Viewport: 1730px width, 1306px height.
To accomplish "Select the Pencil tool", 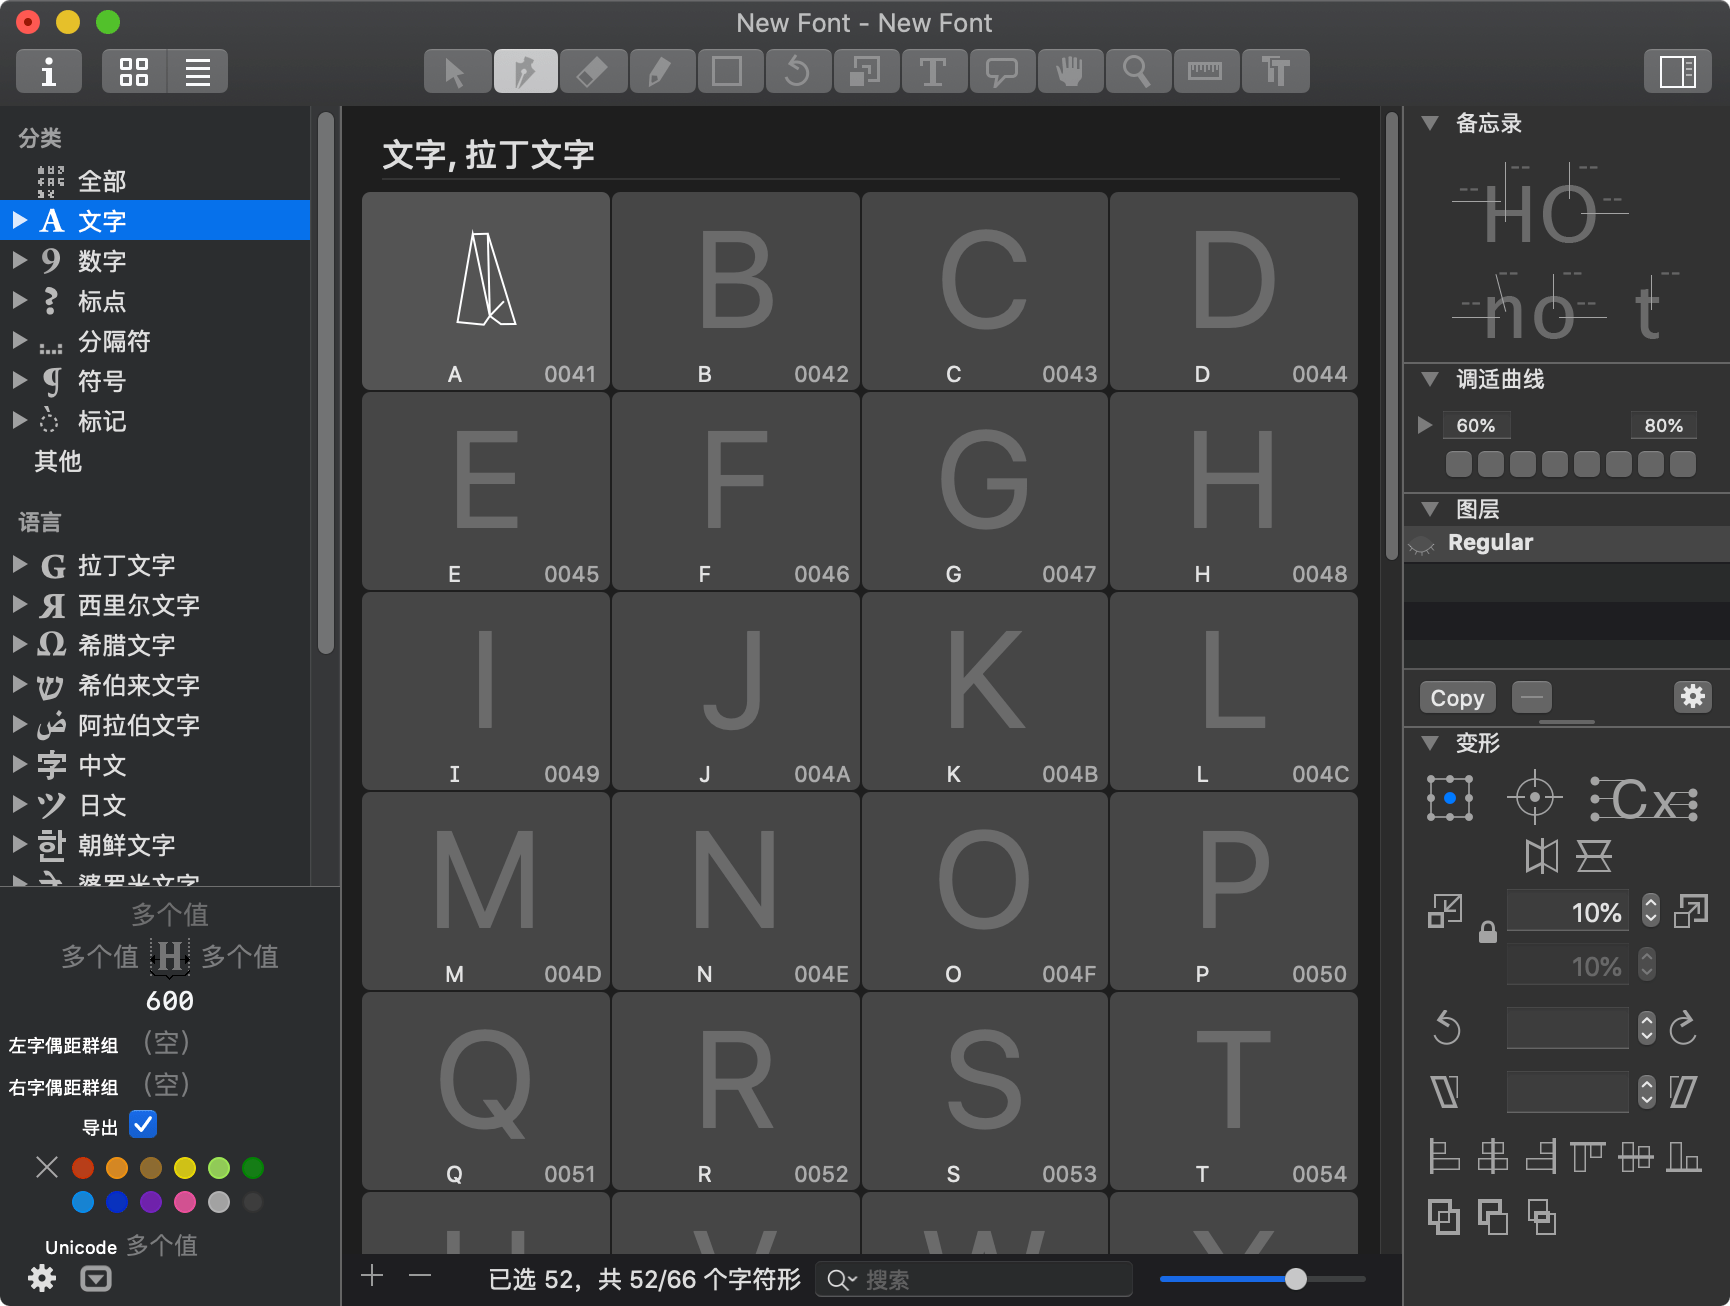I will pyautogui.click(x=661, y=71).
